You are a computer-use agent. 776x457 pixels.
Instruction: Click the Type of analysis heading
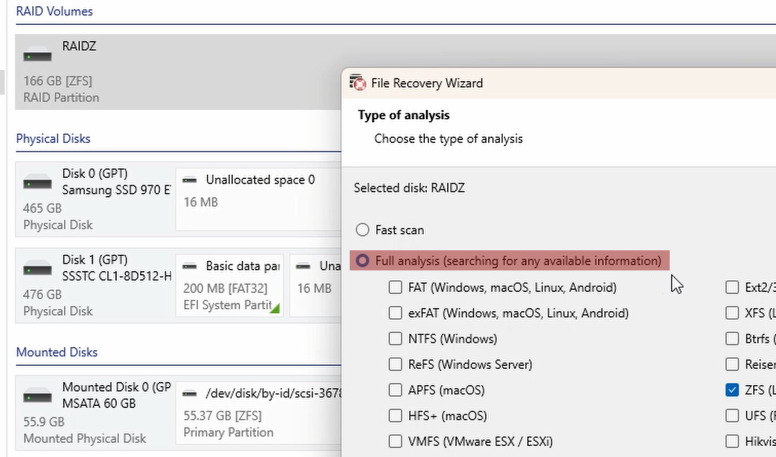[404, 115]
